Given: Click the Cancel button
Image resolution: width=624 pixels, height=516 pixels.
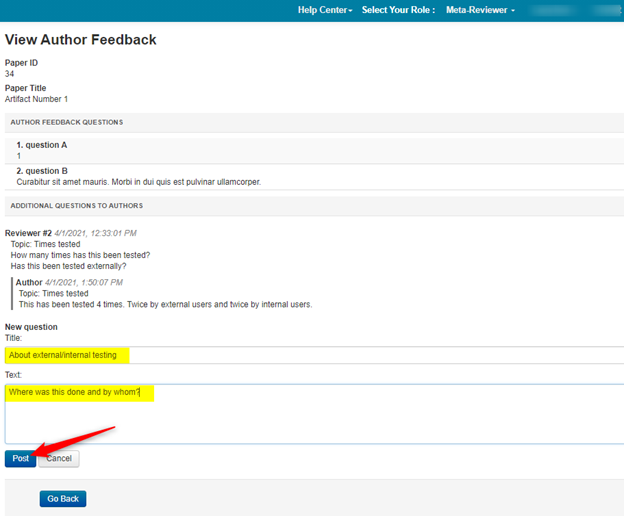Looking at the screenshot, I should tap(59, 458).
